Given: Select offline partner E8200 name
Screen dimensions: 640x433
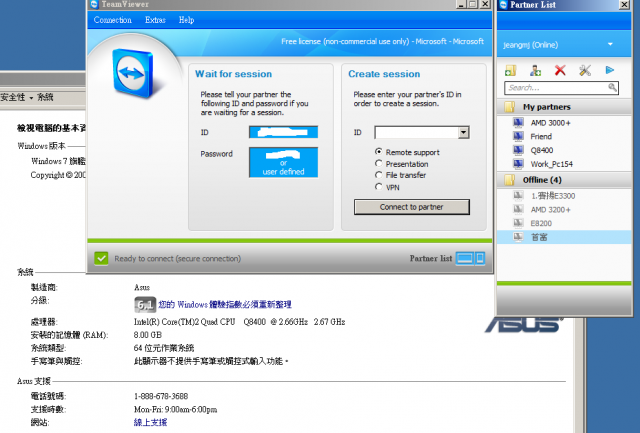Looking at the screenshot, I should click(x=541, y=224).
